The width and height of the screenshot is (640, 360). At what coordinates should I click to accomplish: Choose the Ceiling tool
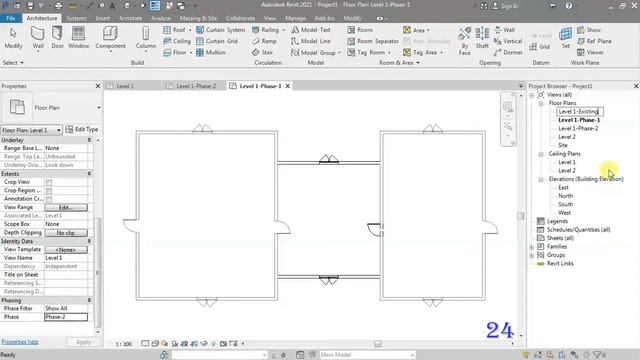[x=177, y=41]
